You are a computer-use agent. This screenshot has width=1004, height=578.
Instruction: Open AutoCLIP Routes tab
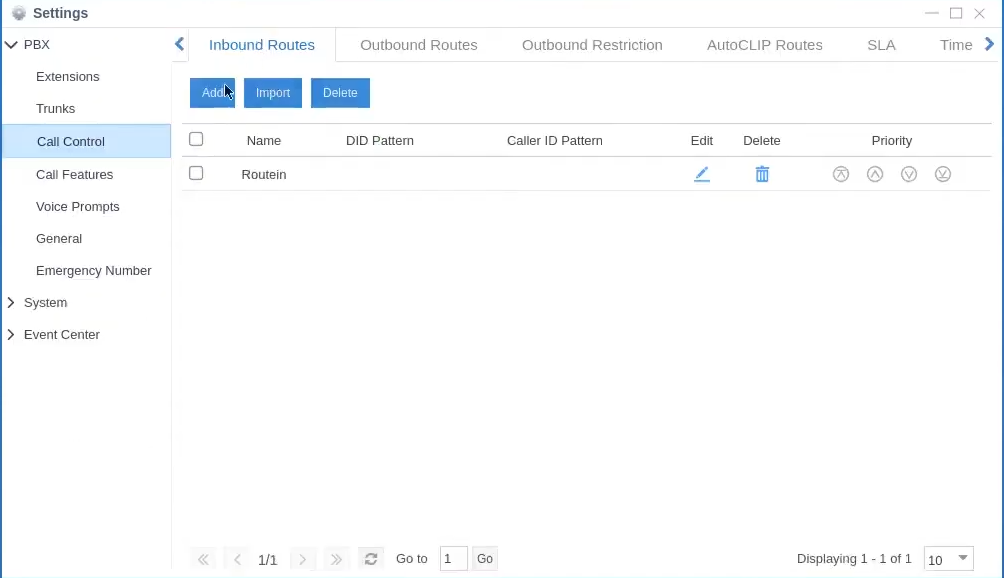click(765, 45)
